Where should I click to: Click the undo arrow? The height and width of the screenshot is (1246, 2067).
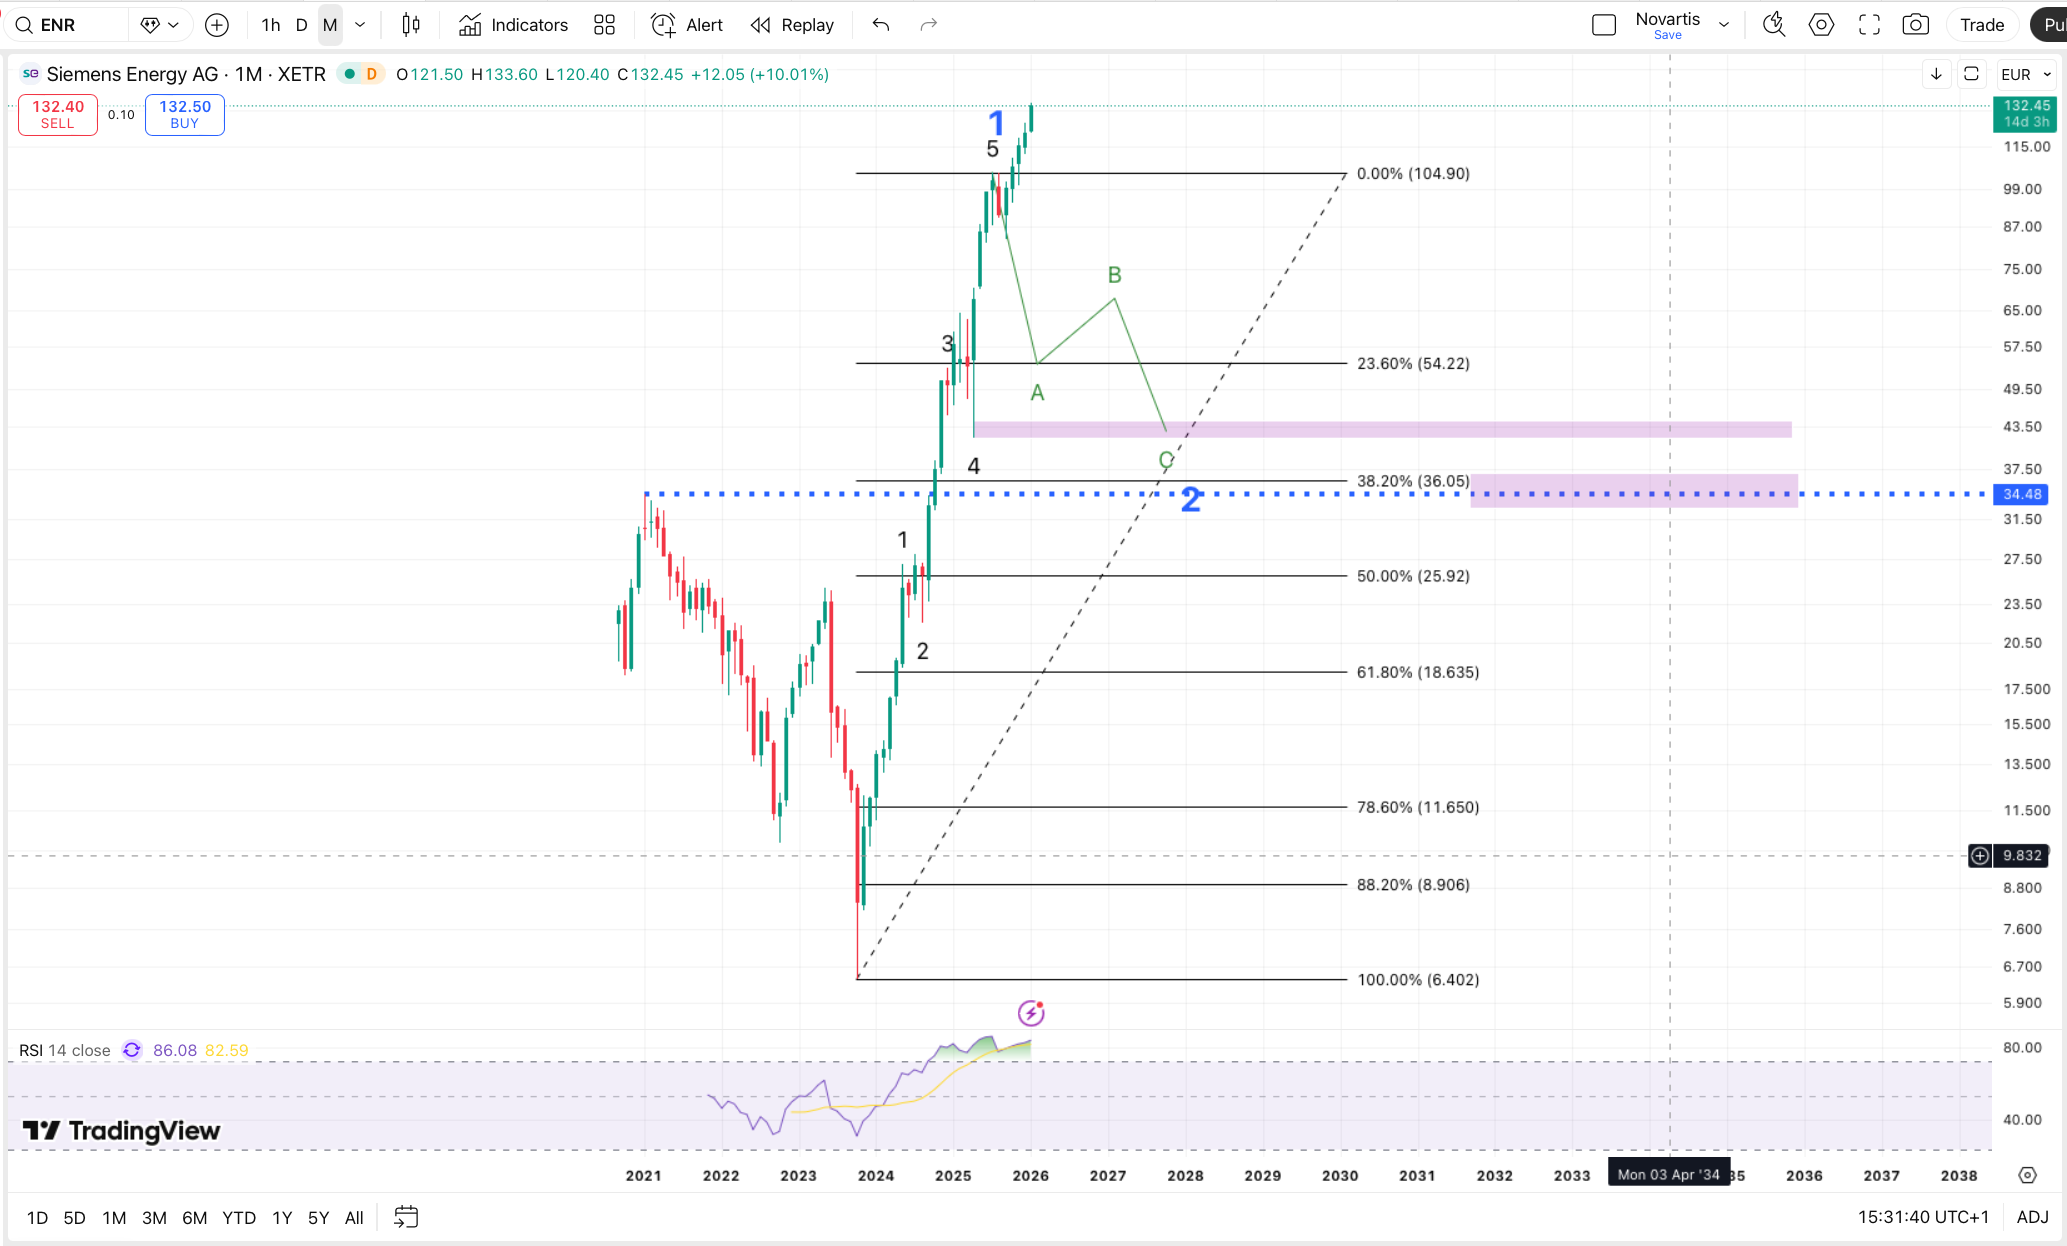pyautogui.click(x=880, y=25)
